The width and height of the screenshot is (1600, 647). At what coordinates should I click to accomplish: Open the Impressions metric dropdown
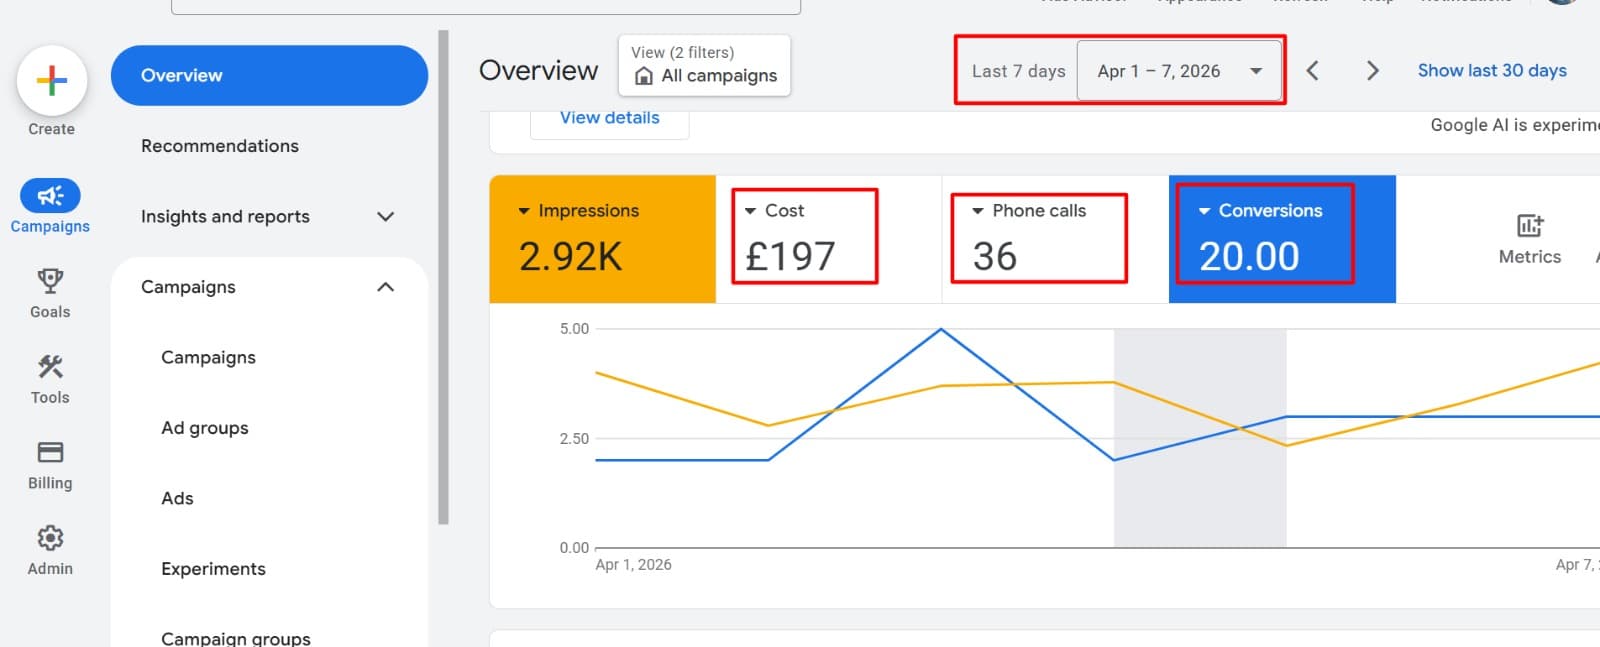tap(578, 211)
